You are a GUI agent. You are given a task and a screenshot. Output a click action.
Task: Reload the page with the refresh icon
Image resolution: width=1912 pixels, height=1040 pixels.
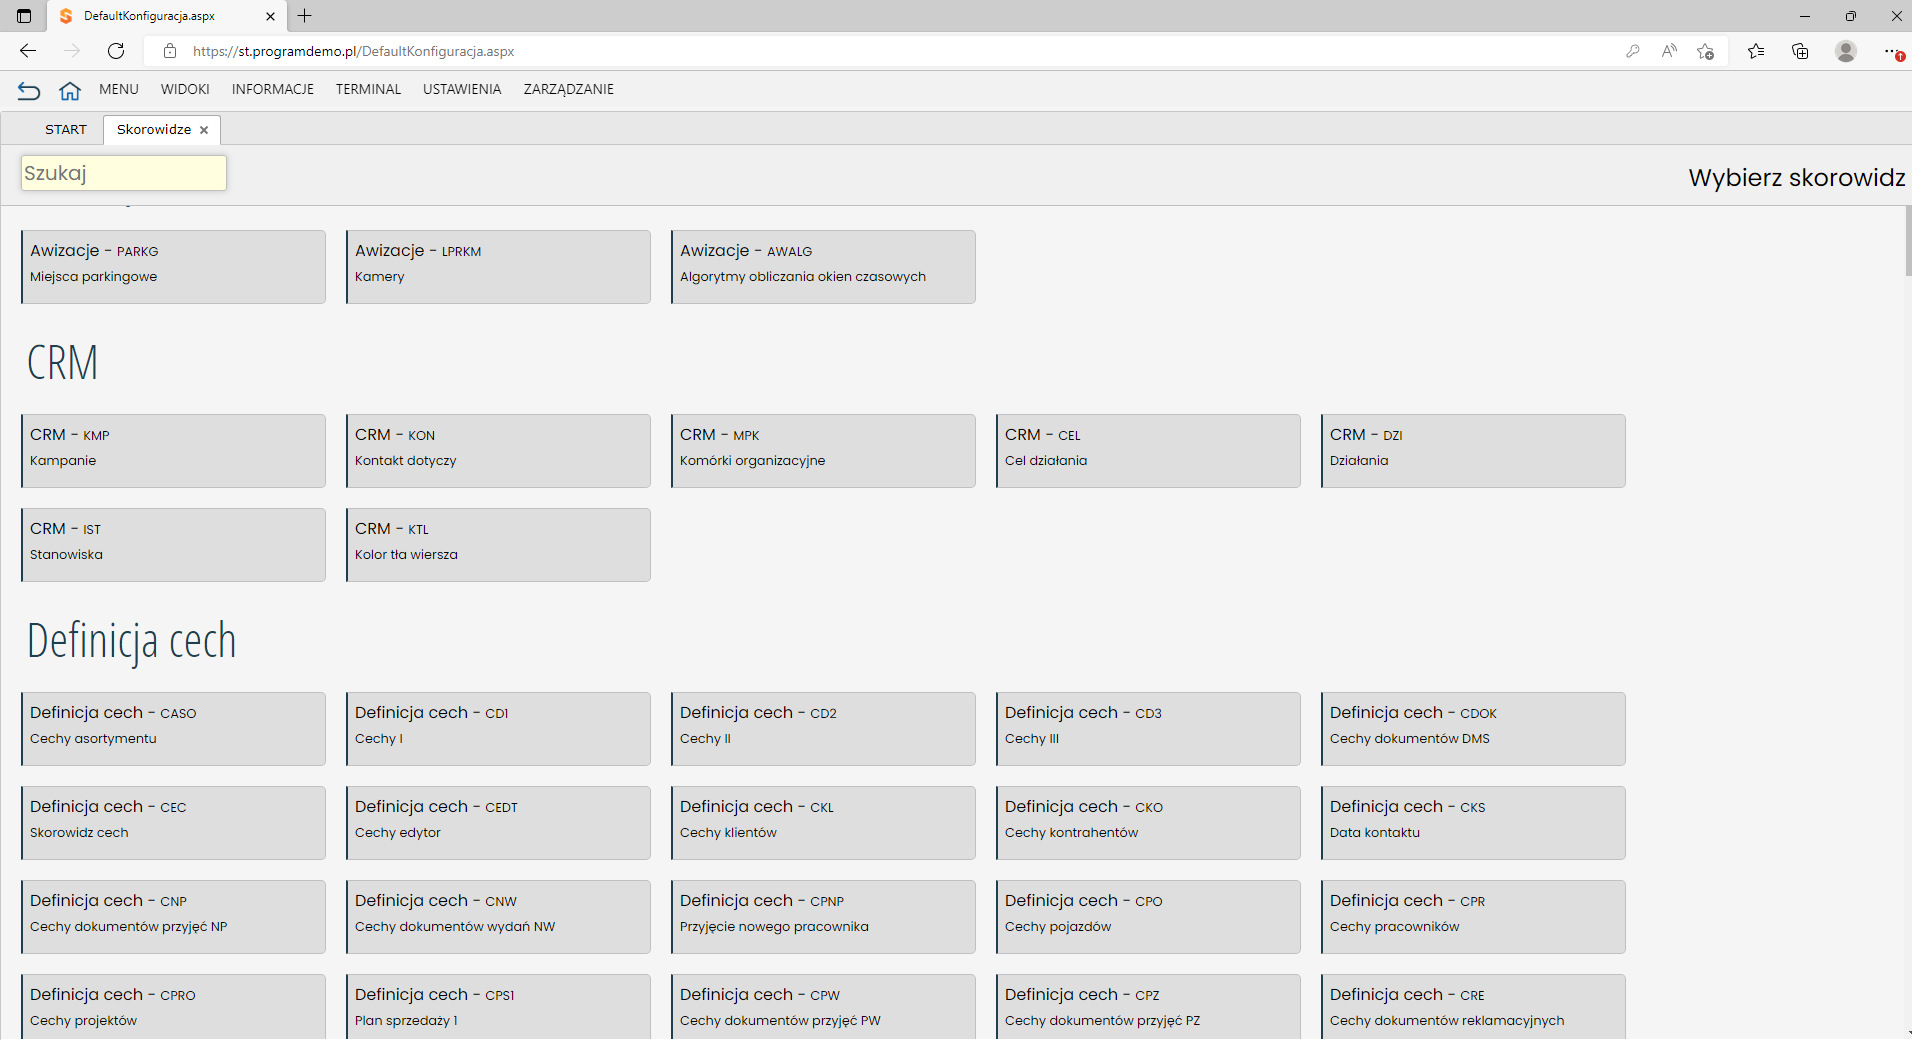coord(116,51)
